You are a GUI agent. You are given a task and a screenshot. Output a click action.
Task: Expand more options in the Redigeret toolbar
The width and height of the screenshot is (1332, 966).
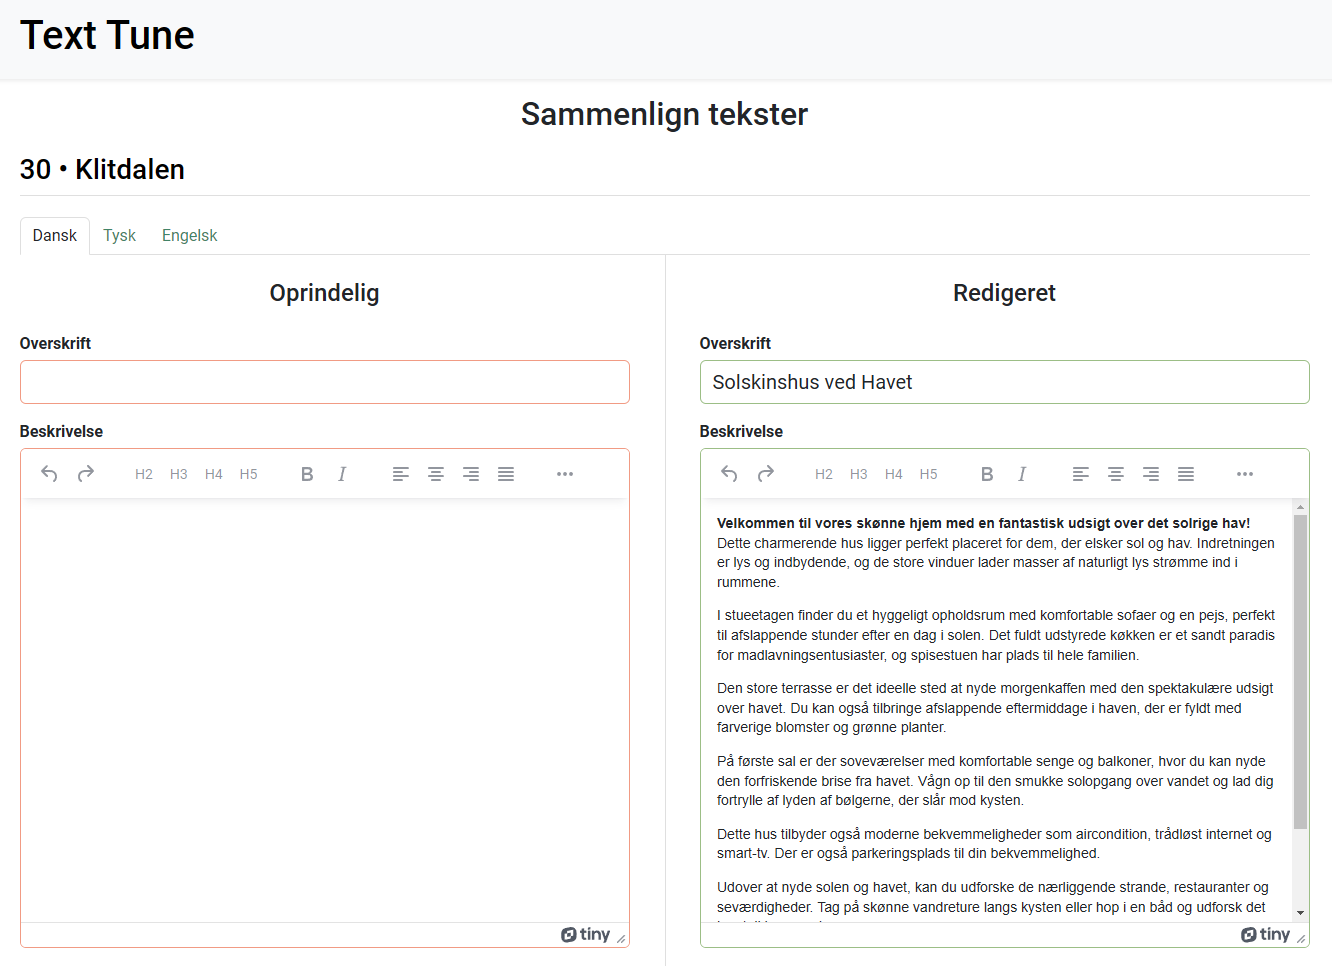[1245, 474]
